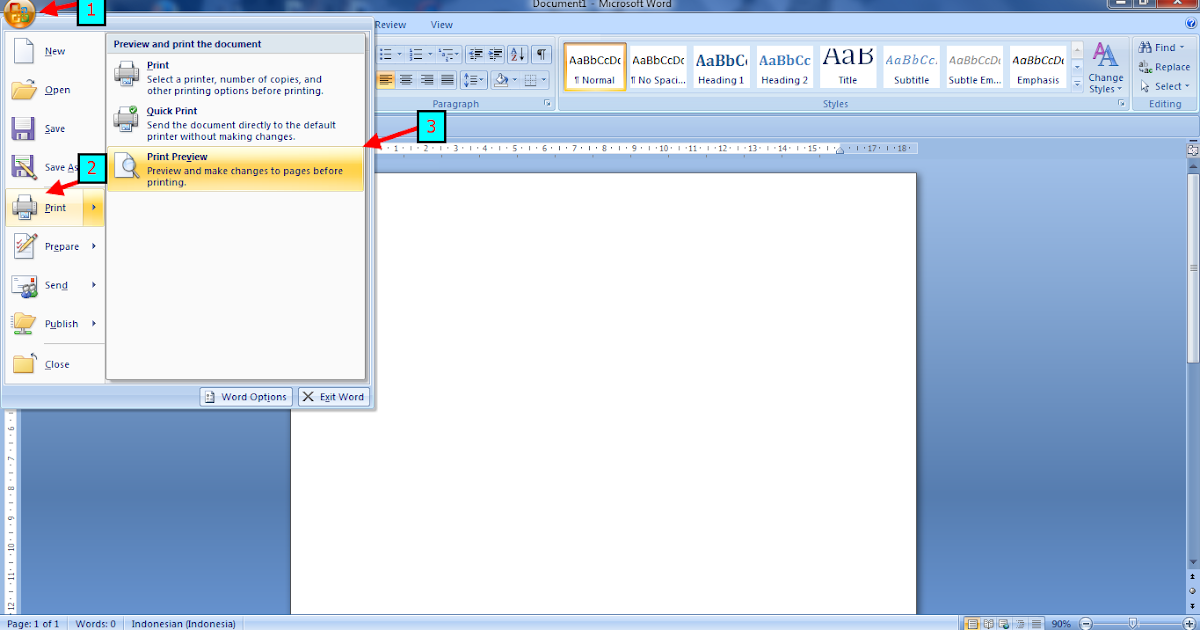Open the Shading color dropdown arrow
The height and width of the screenshot is (630, 1200).
tap(514, 80)
